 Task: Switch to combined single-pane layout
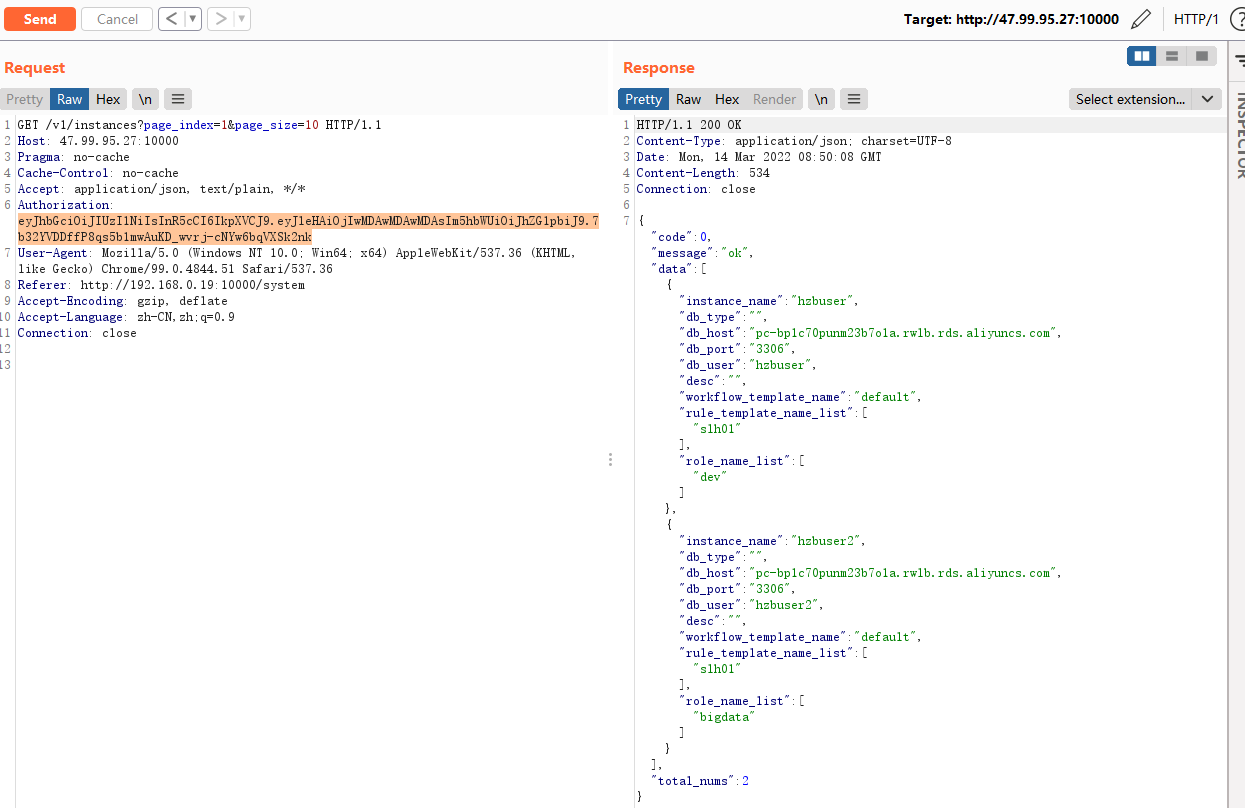click(x=1201, y=56)
